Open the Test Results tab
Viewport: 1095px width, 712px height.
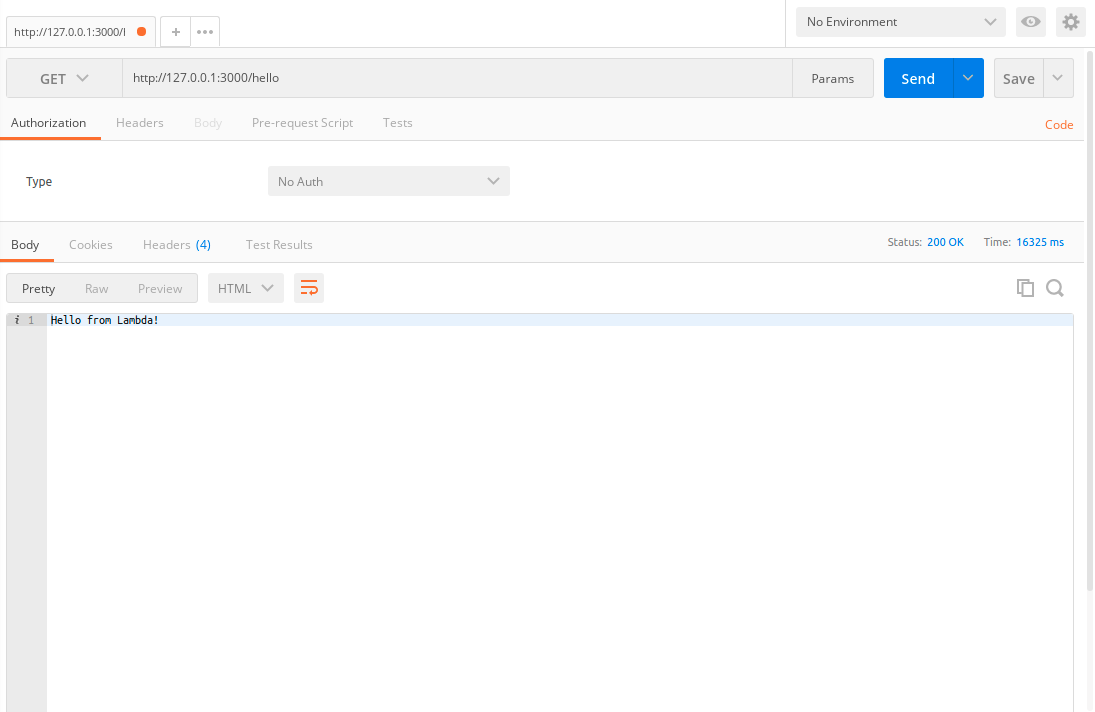(279, 245)
